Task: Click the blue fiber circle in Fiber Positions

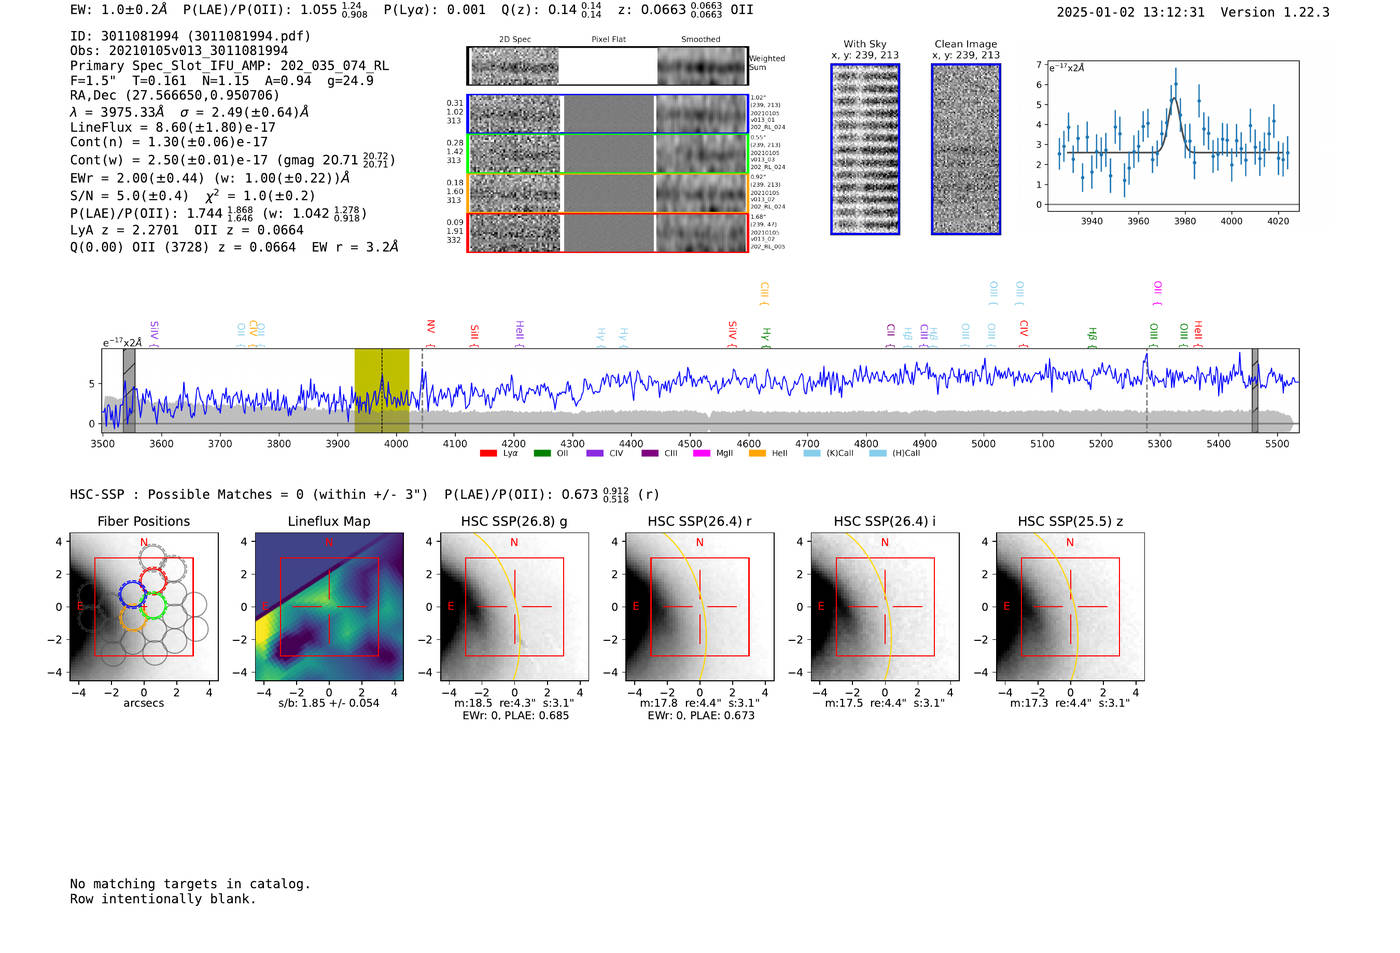Action: [x=132, y=594]
